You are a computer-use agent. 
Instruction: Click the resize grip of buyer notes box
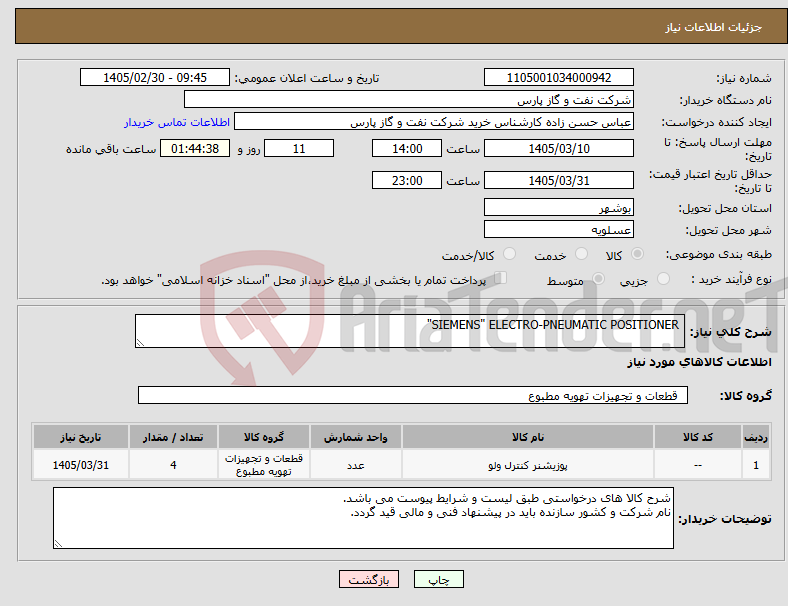[58, 544]
